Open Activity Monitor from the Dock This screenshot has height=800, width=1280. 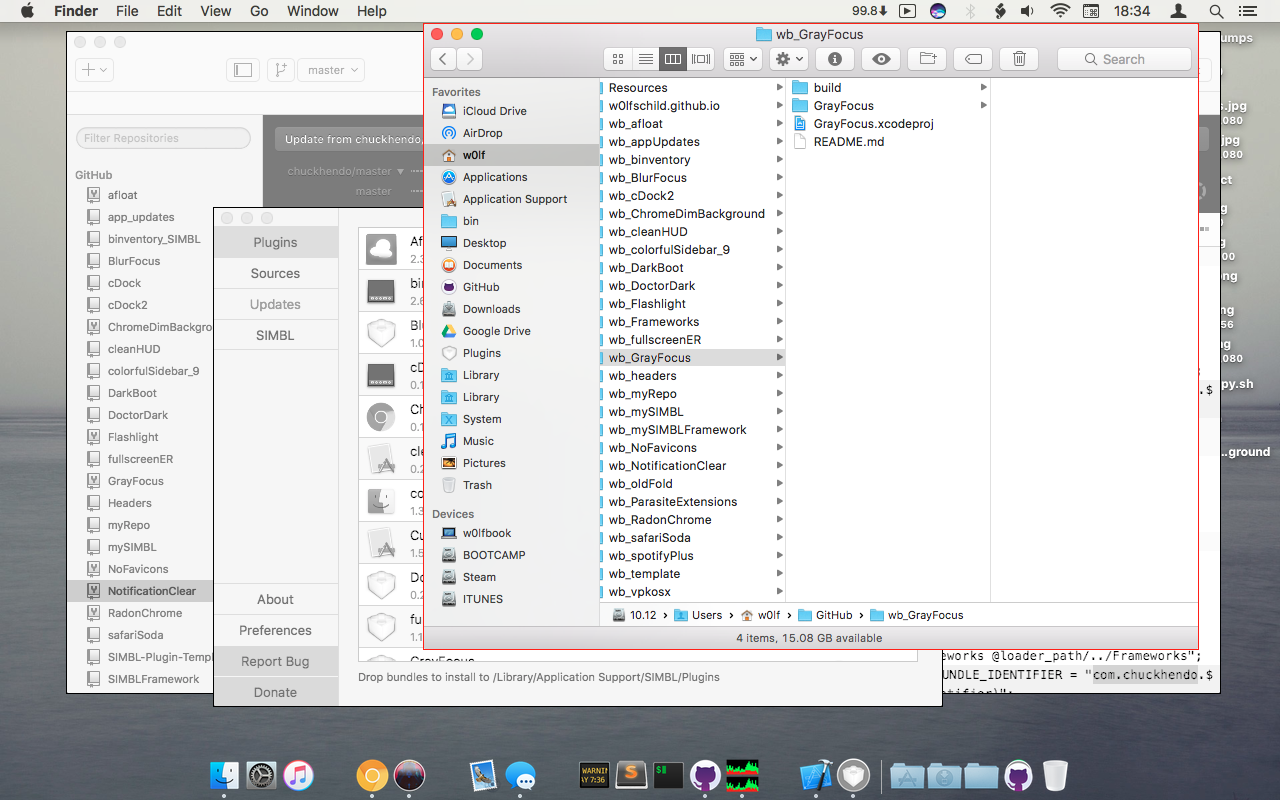[x=742, y=774]
